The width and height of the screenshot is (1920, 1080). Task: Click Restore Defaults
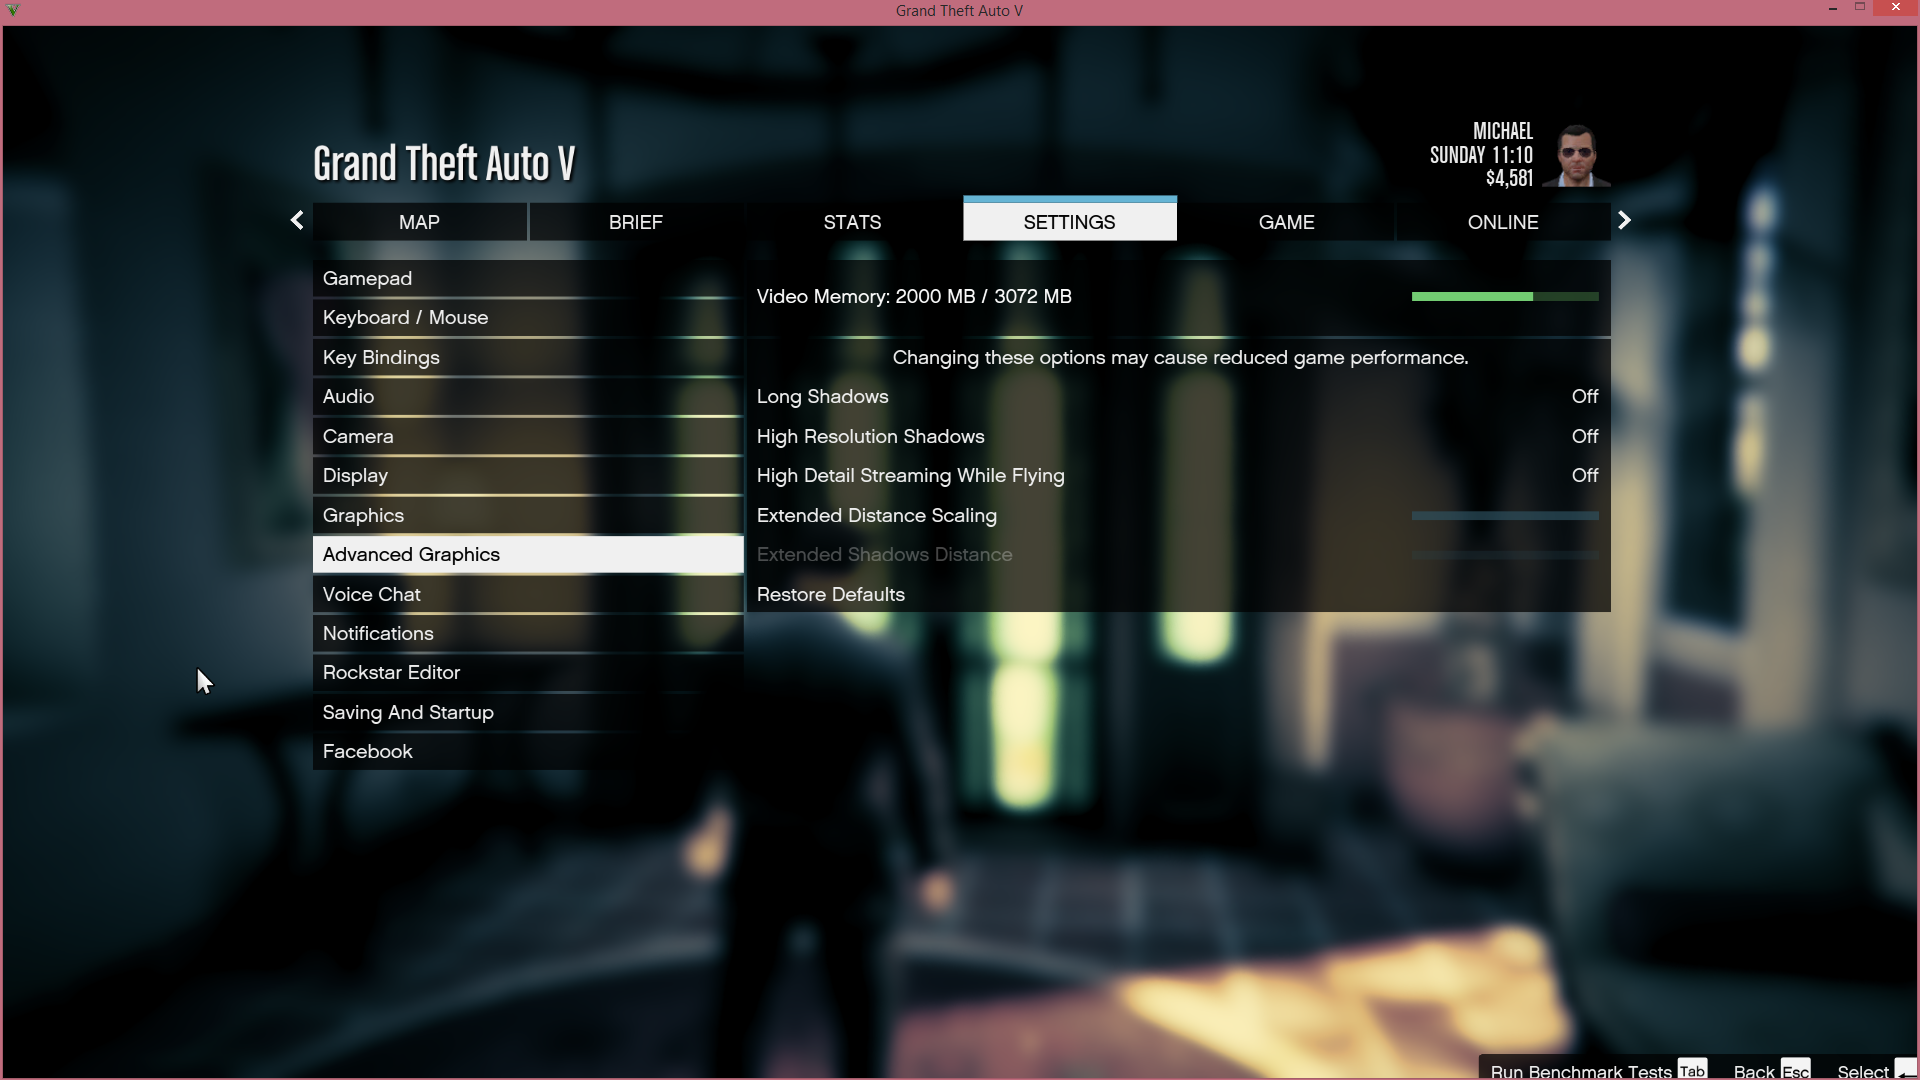[x=831, y=595]
